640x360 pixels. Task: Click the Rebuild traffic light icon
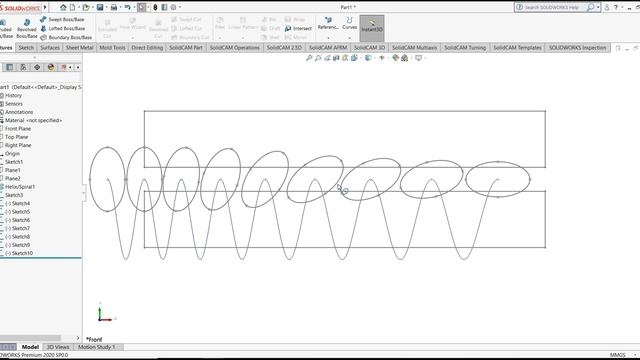(156, 7)
